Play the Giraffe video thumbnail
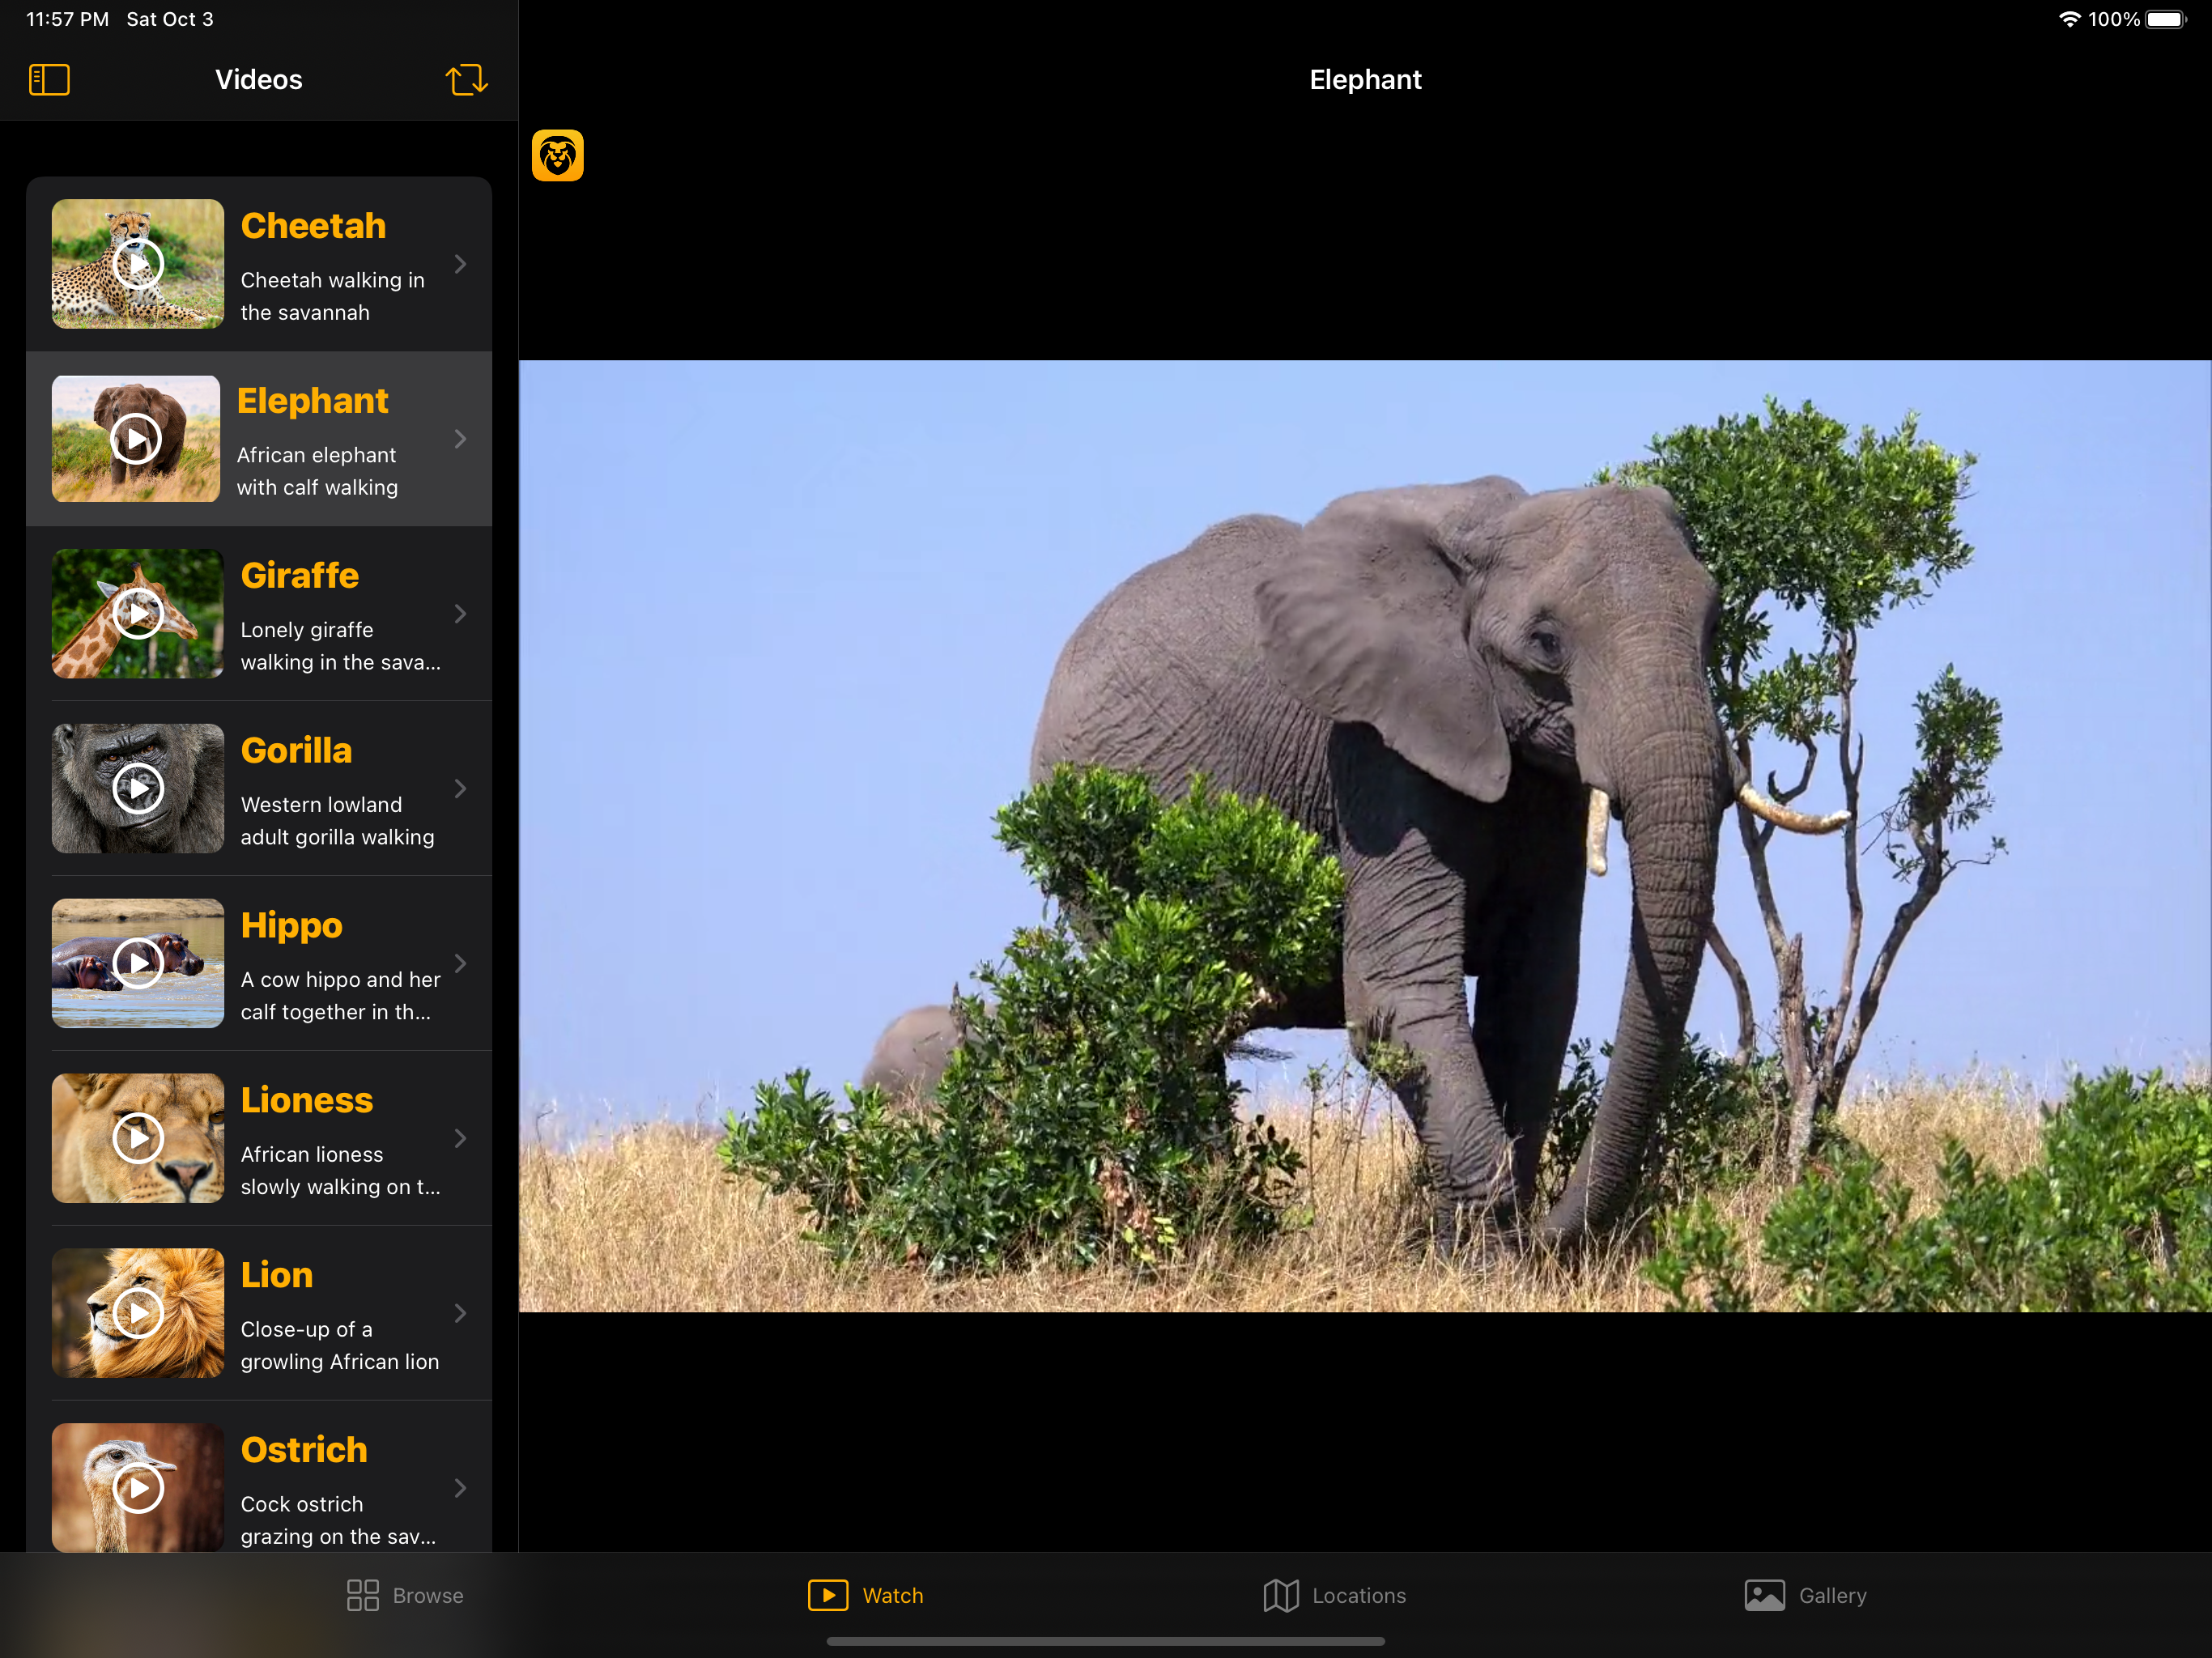Screen dimensions: 2212x1658 138,614
